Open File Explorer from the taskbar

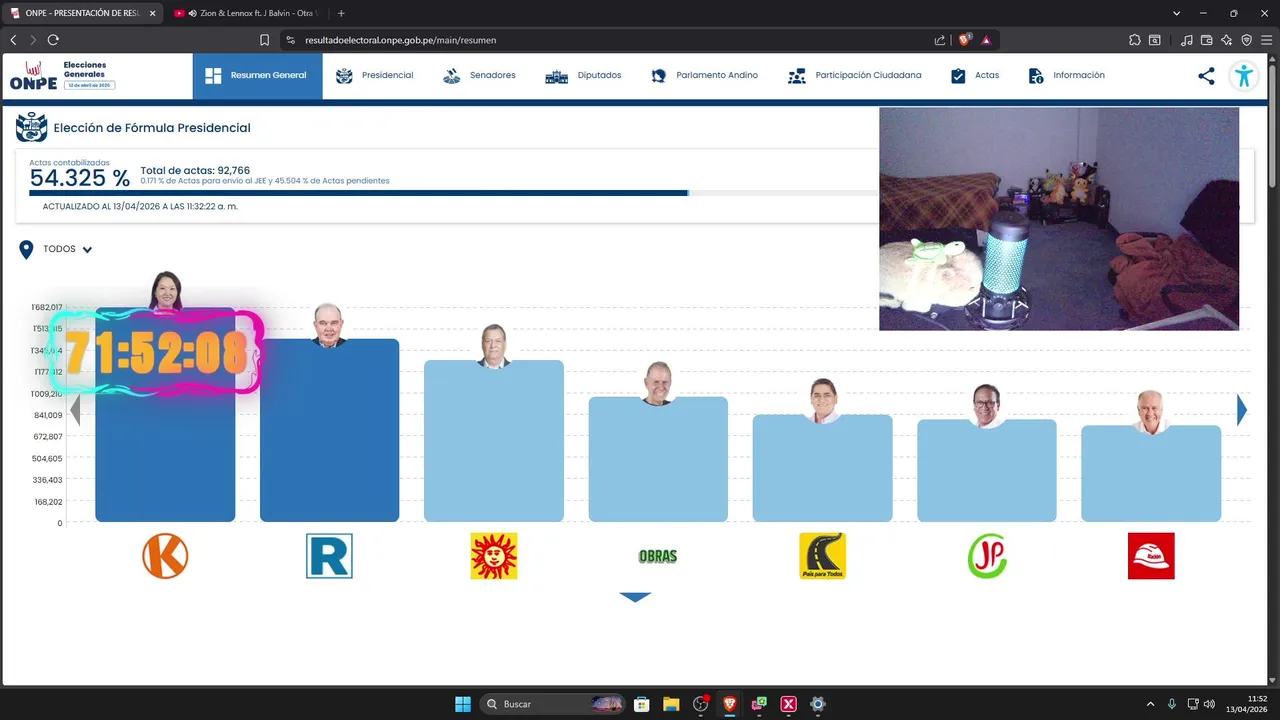click(671, 704)
